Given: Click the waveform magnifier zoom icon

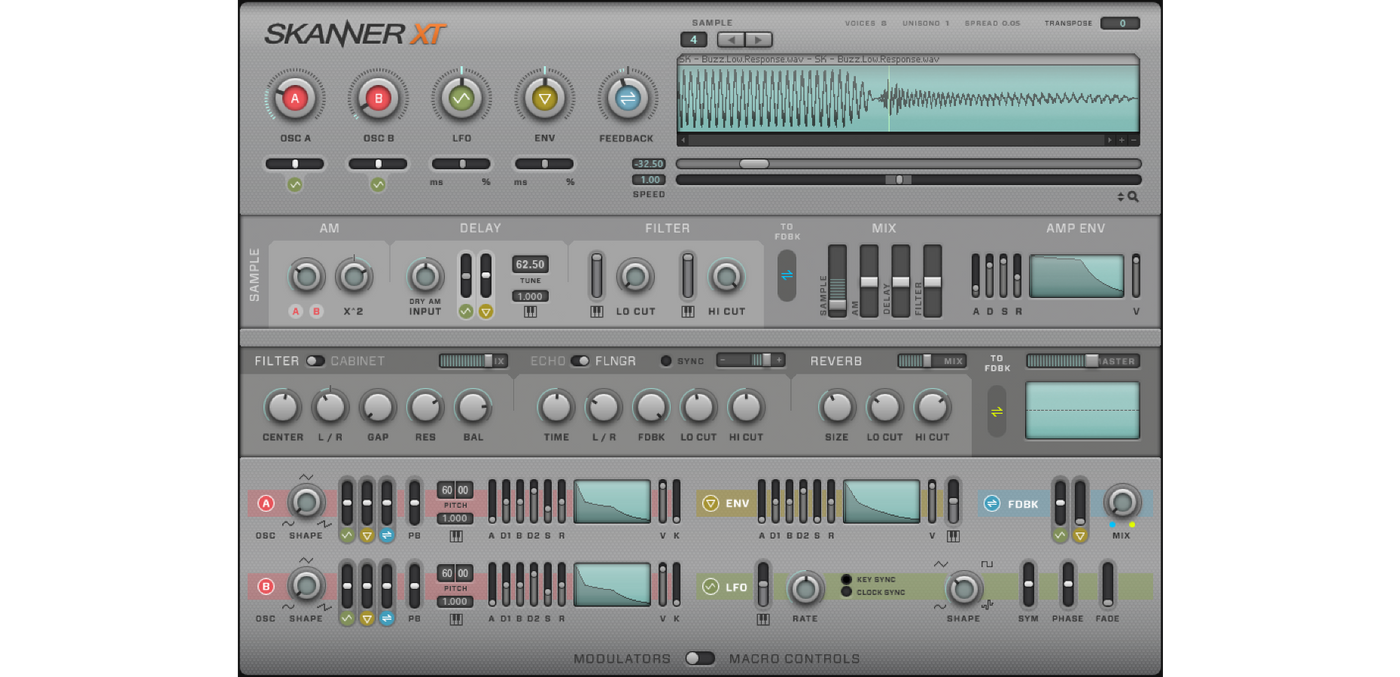Looking at the screenshot, I should (1133, 197).
